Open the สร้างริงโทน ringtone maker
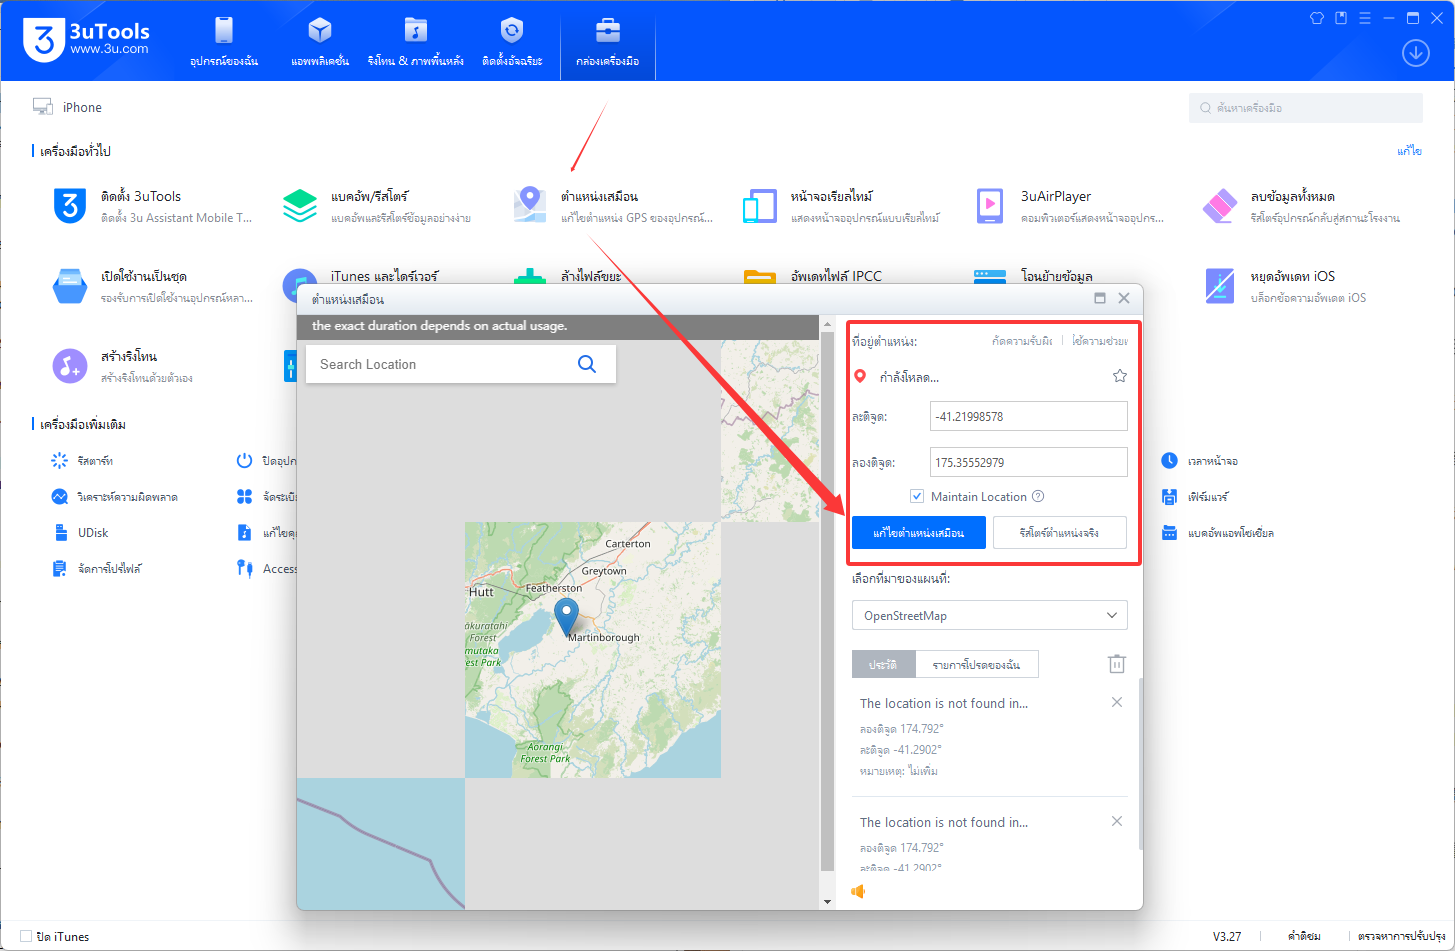This screenshot has width=1455, height=951. point(122,366)
